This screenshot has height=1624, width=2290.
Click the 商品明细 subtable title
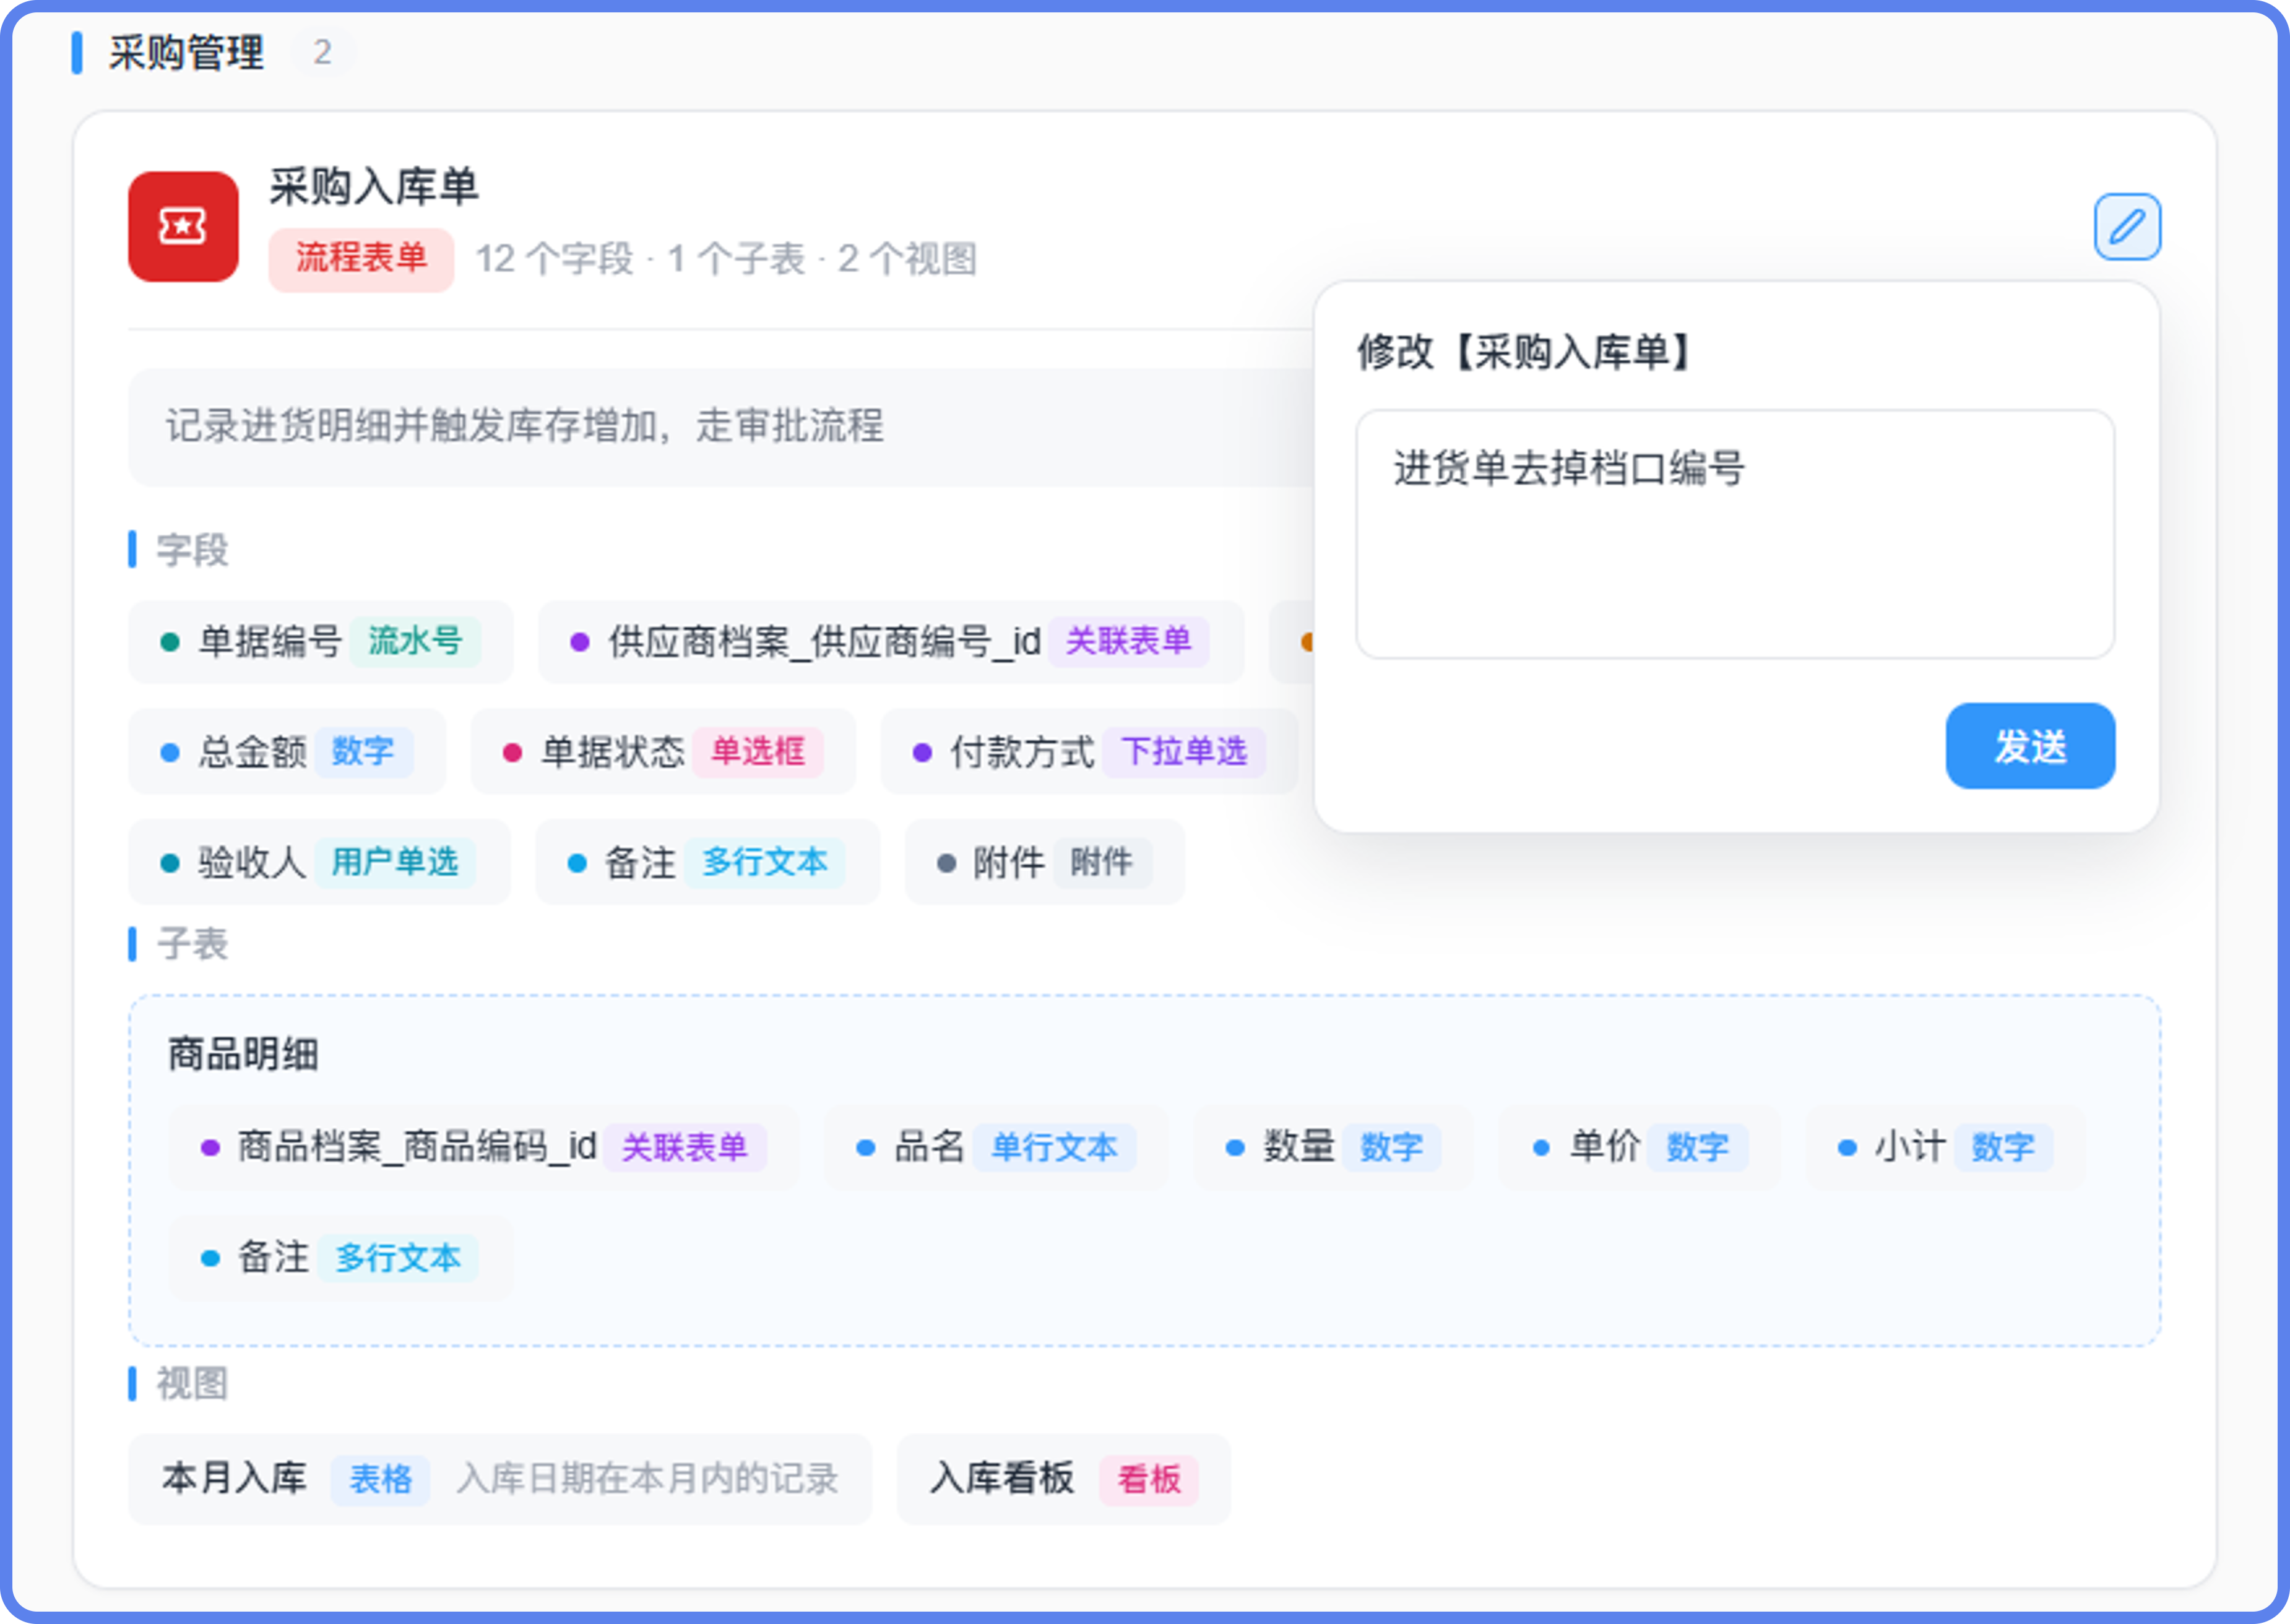(x=243, y=1053)
